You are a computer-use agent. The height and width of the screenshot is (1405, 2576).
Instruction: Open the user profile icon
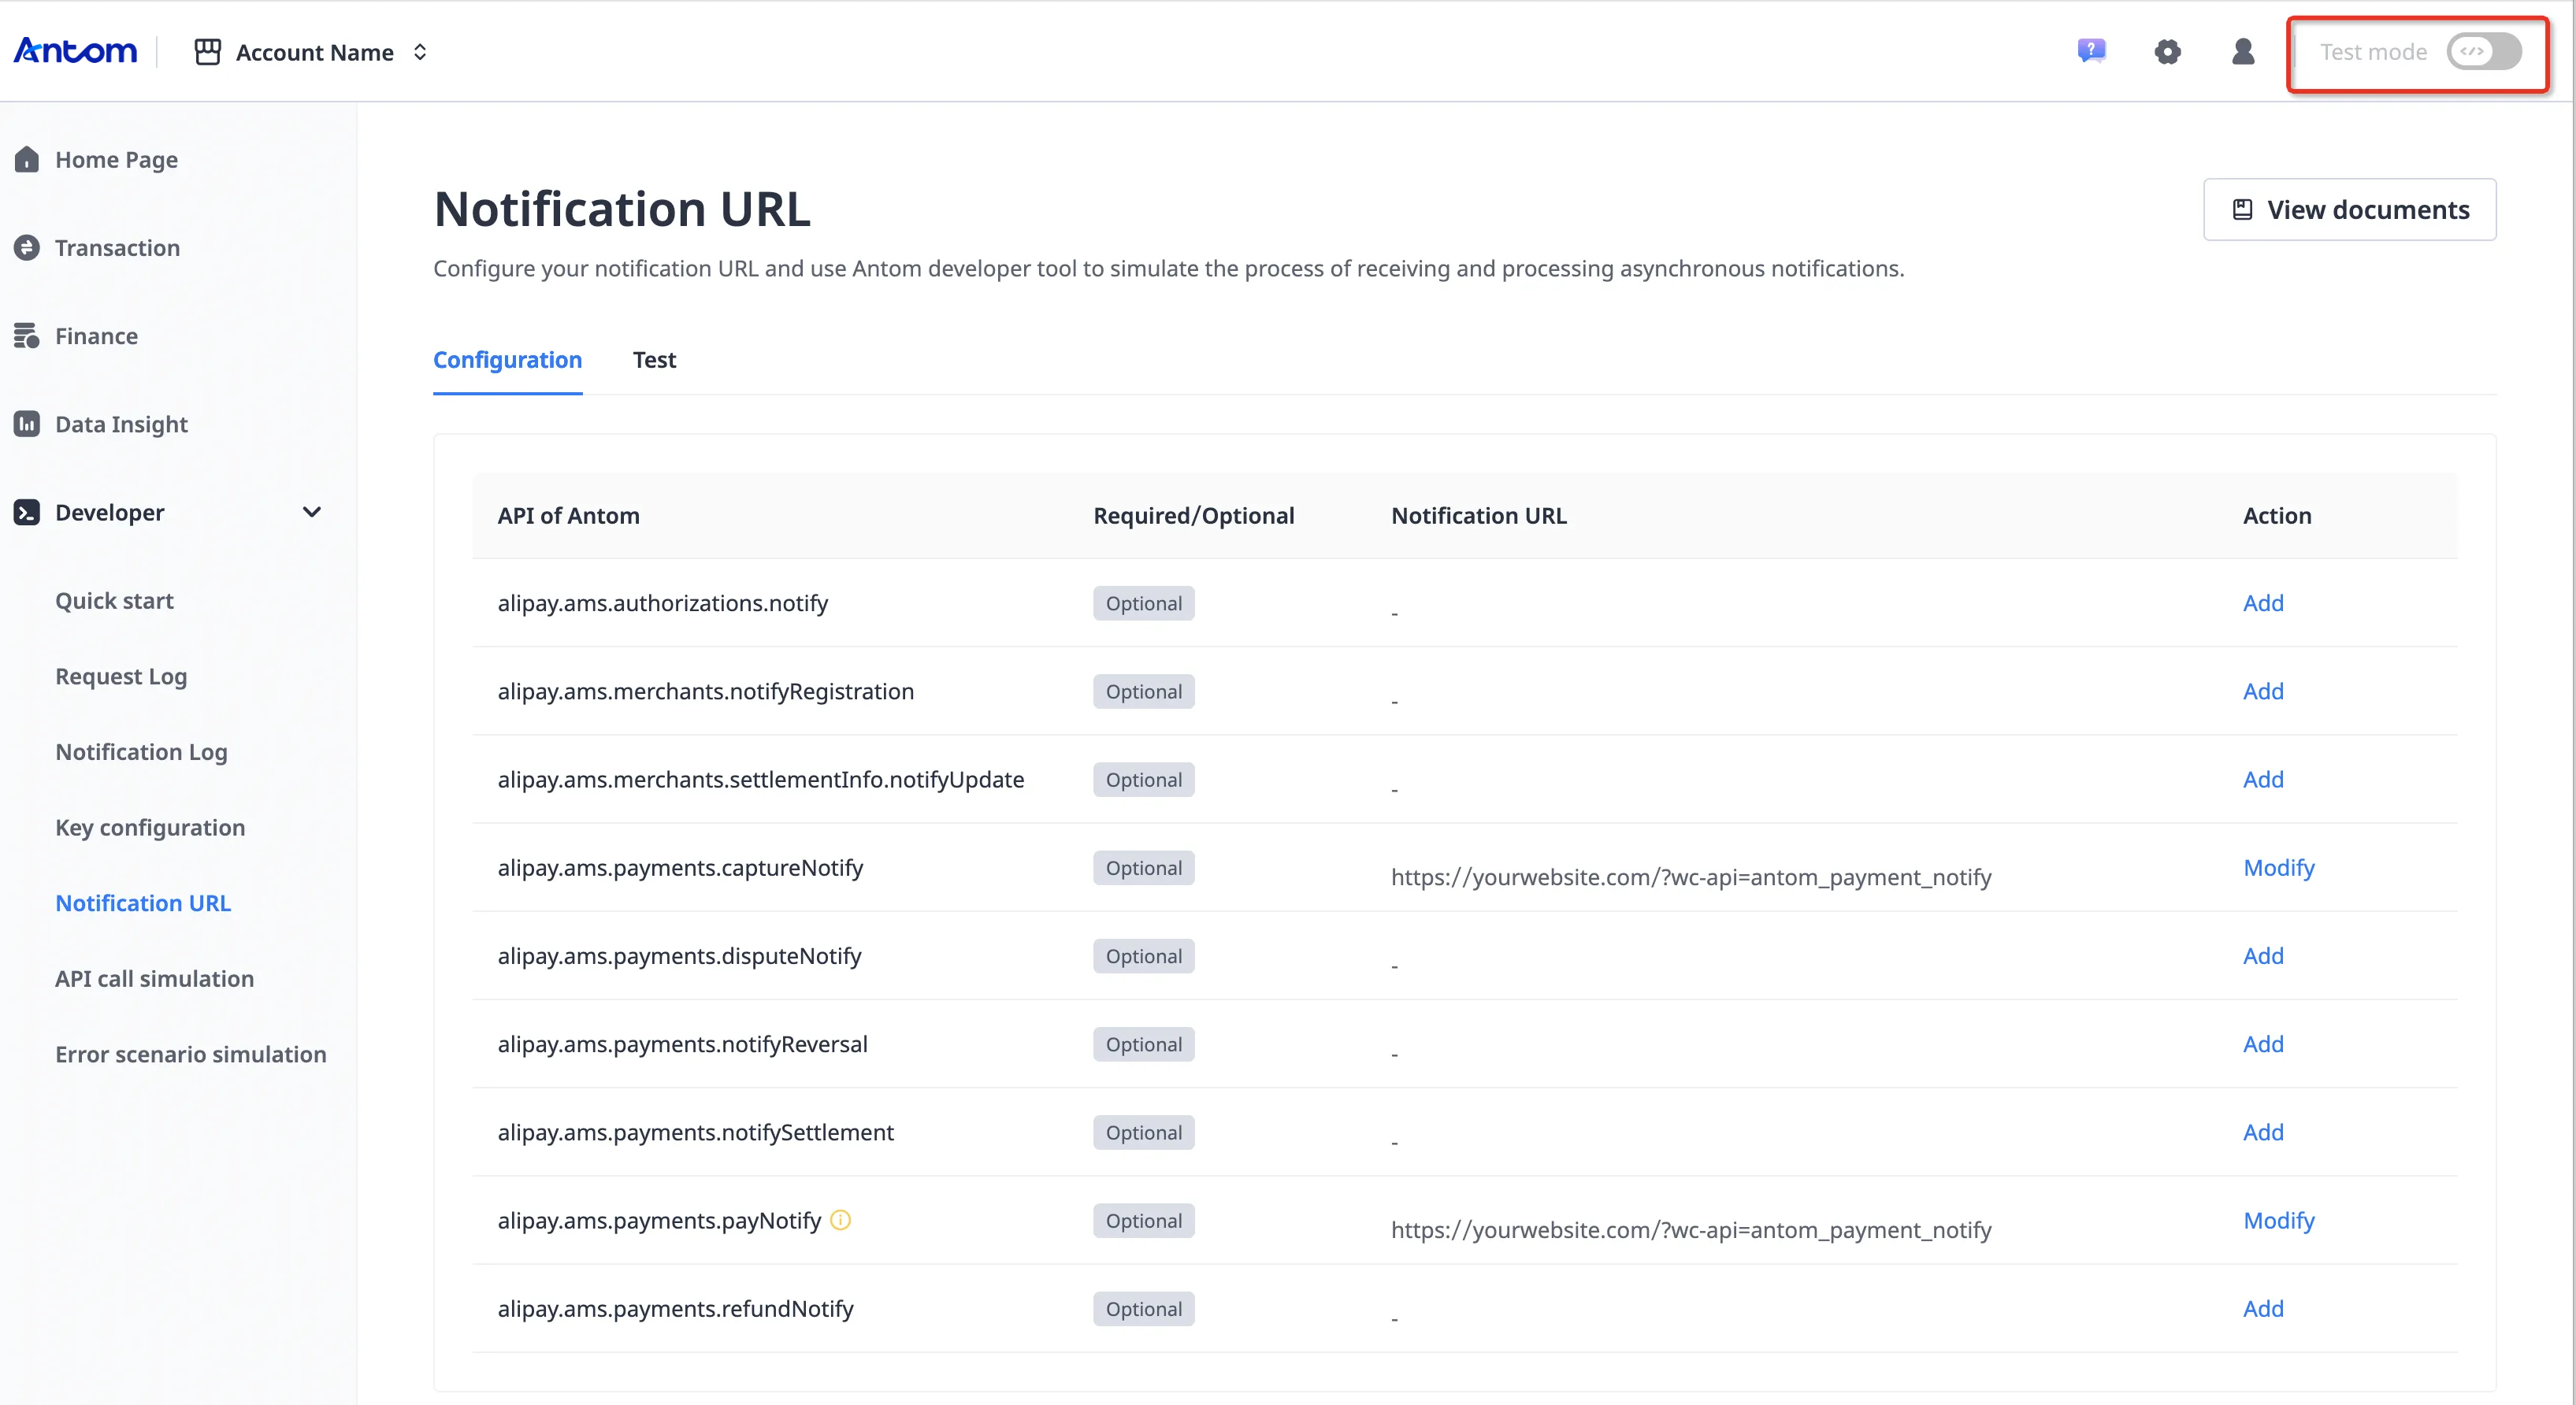[2243, 52]
